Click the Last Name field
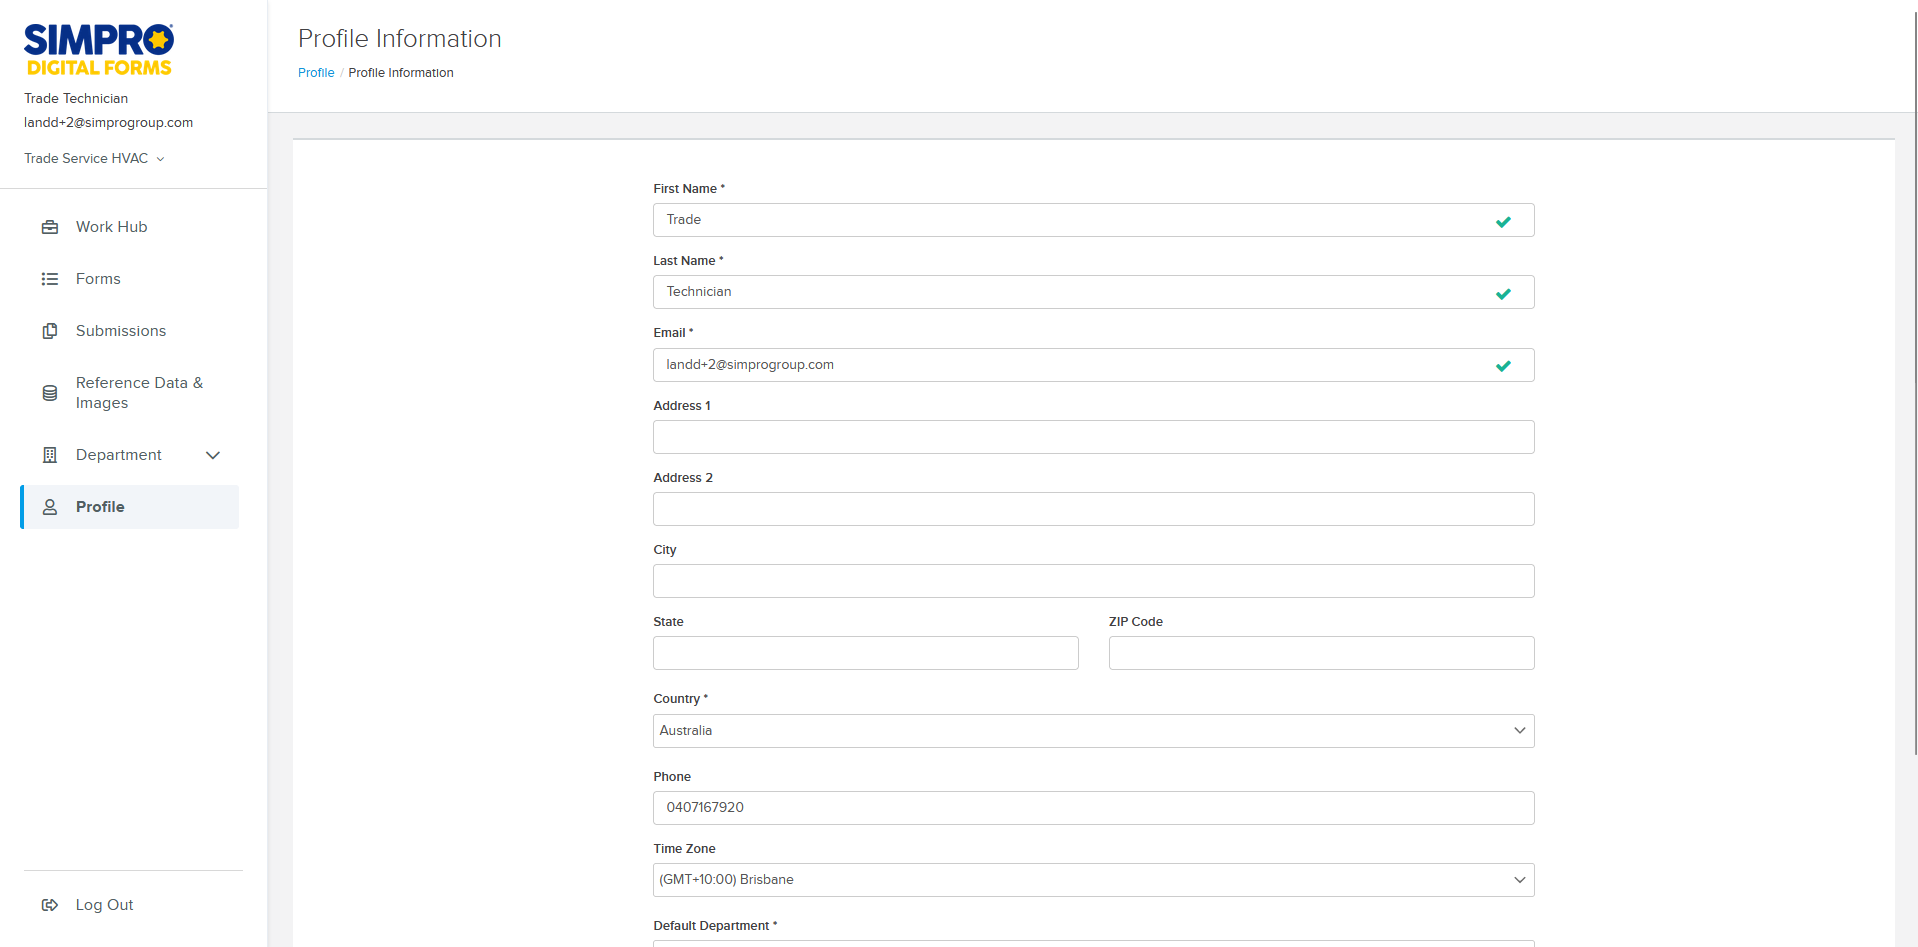 point(1094,292)
